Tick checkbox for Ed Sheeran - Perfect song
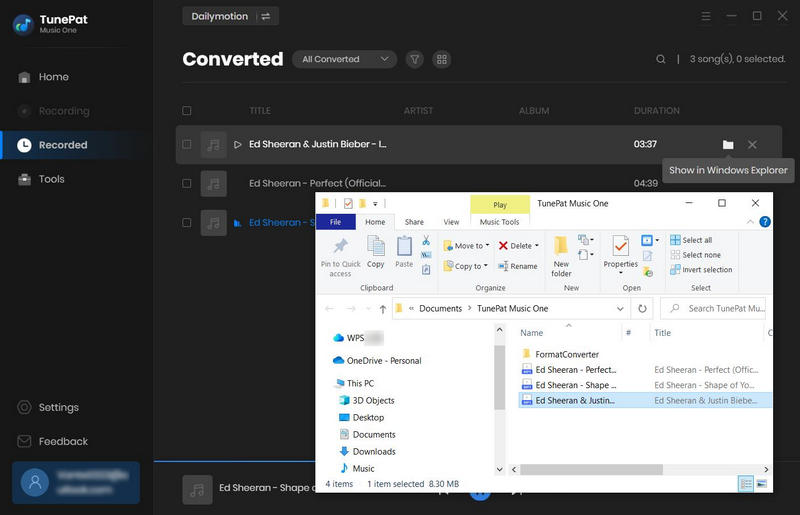This screenshot has width=800, height=515. tap(187, 184)
